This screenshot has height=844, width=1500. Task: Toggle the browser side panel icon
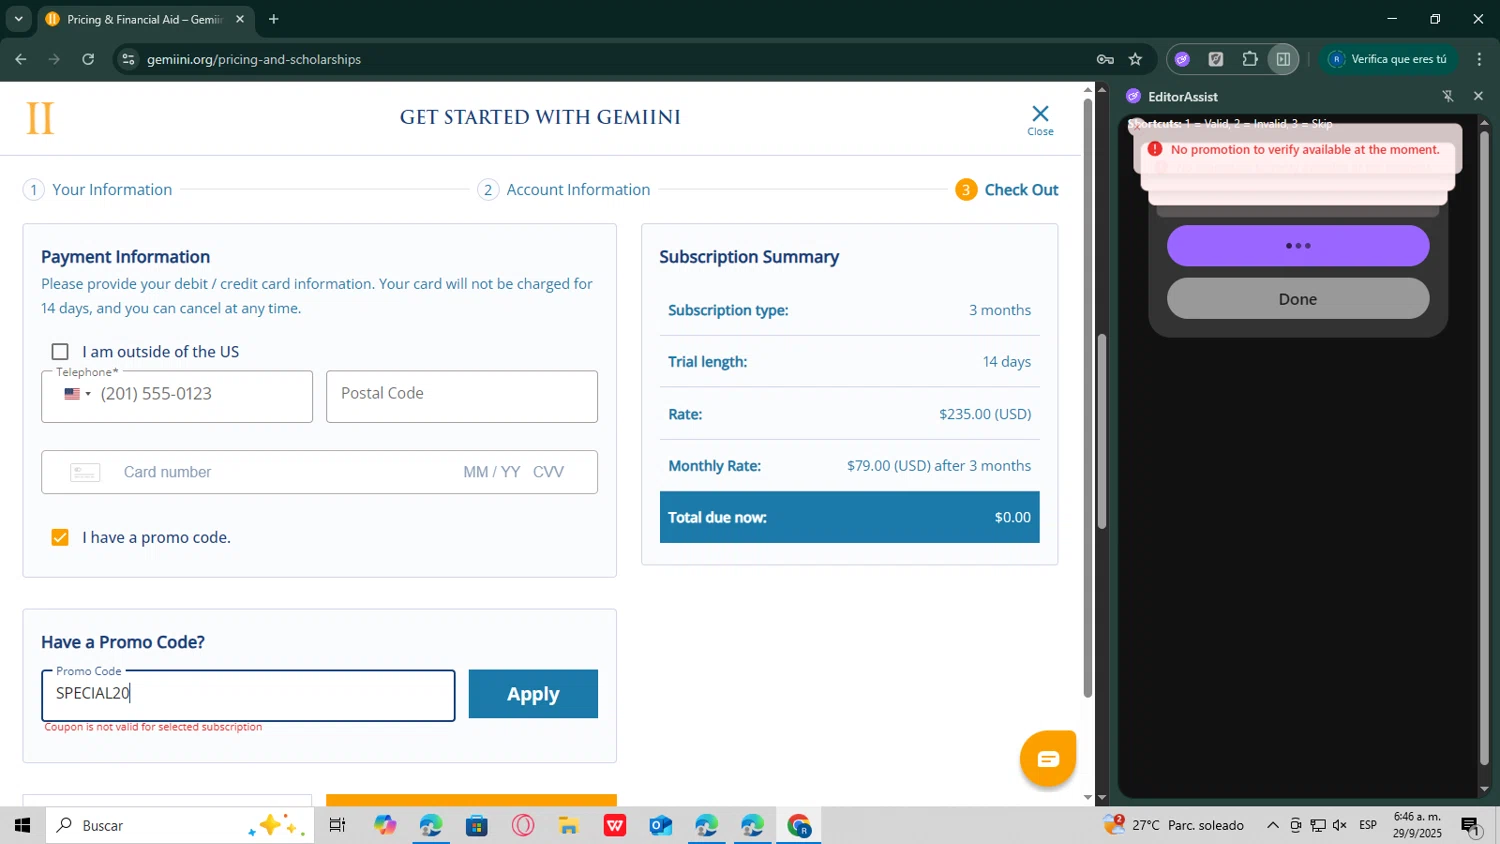point(1283,59)
